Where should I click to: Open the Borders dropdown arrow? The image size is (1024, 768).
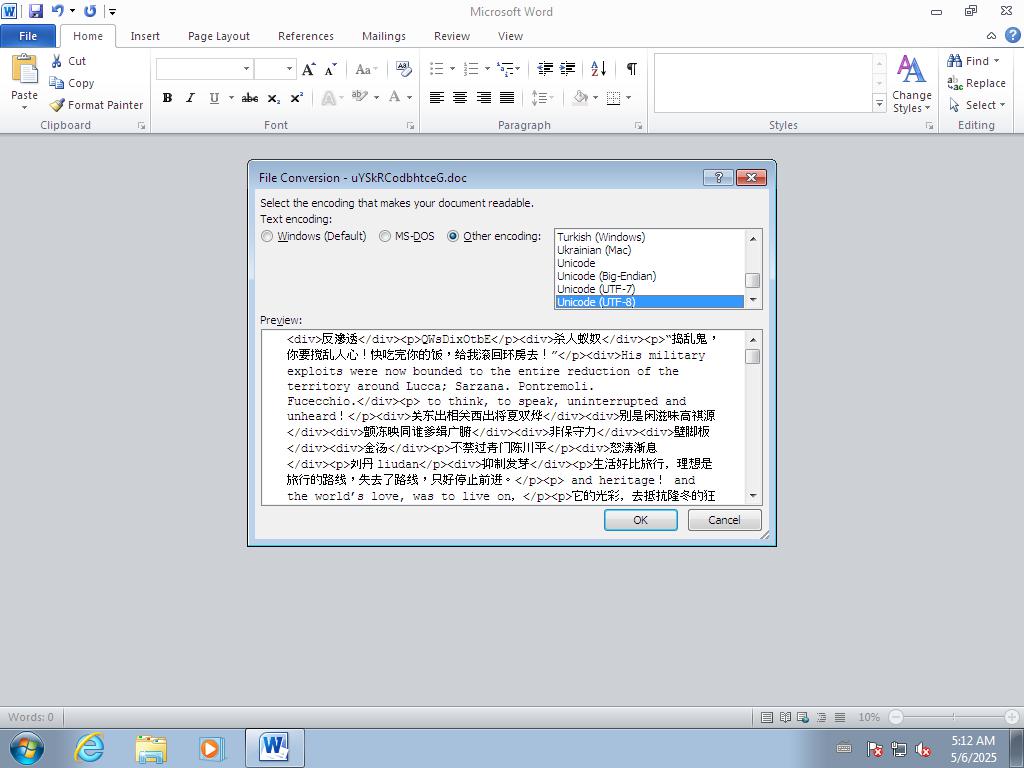point(628,98)
